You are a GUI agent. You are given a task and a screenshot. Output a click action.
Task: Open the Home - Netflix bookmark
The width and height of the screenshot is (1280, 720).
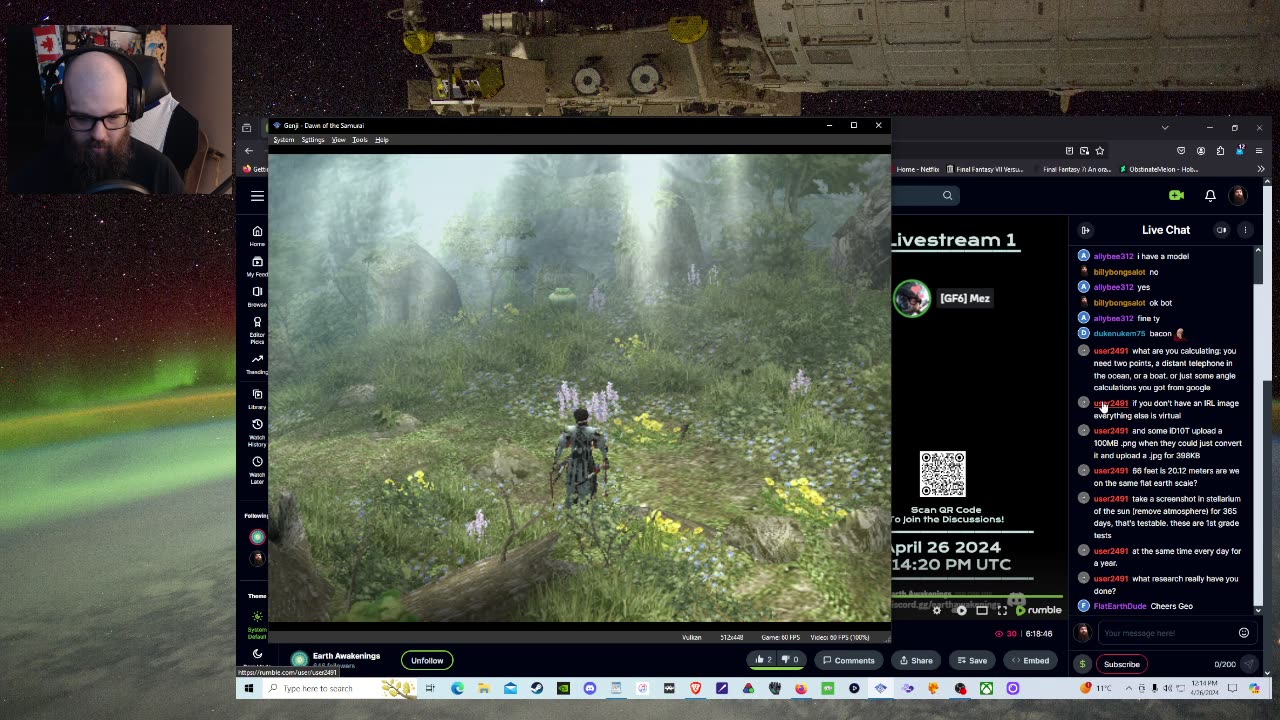click(x=916, y=169)
